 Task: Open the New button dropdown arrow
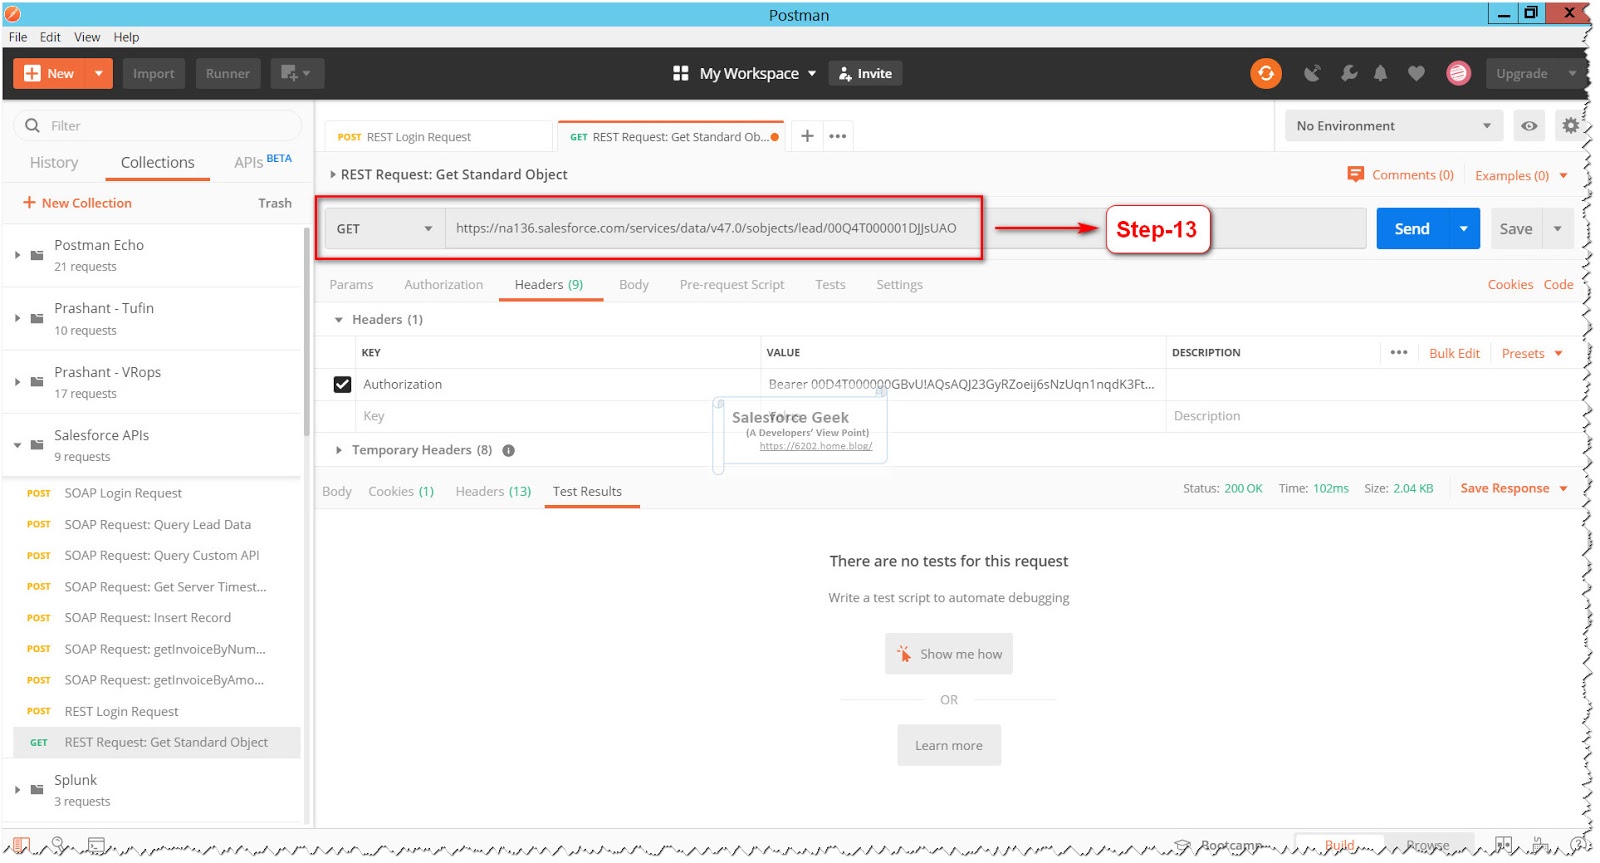point(98,73)
